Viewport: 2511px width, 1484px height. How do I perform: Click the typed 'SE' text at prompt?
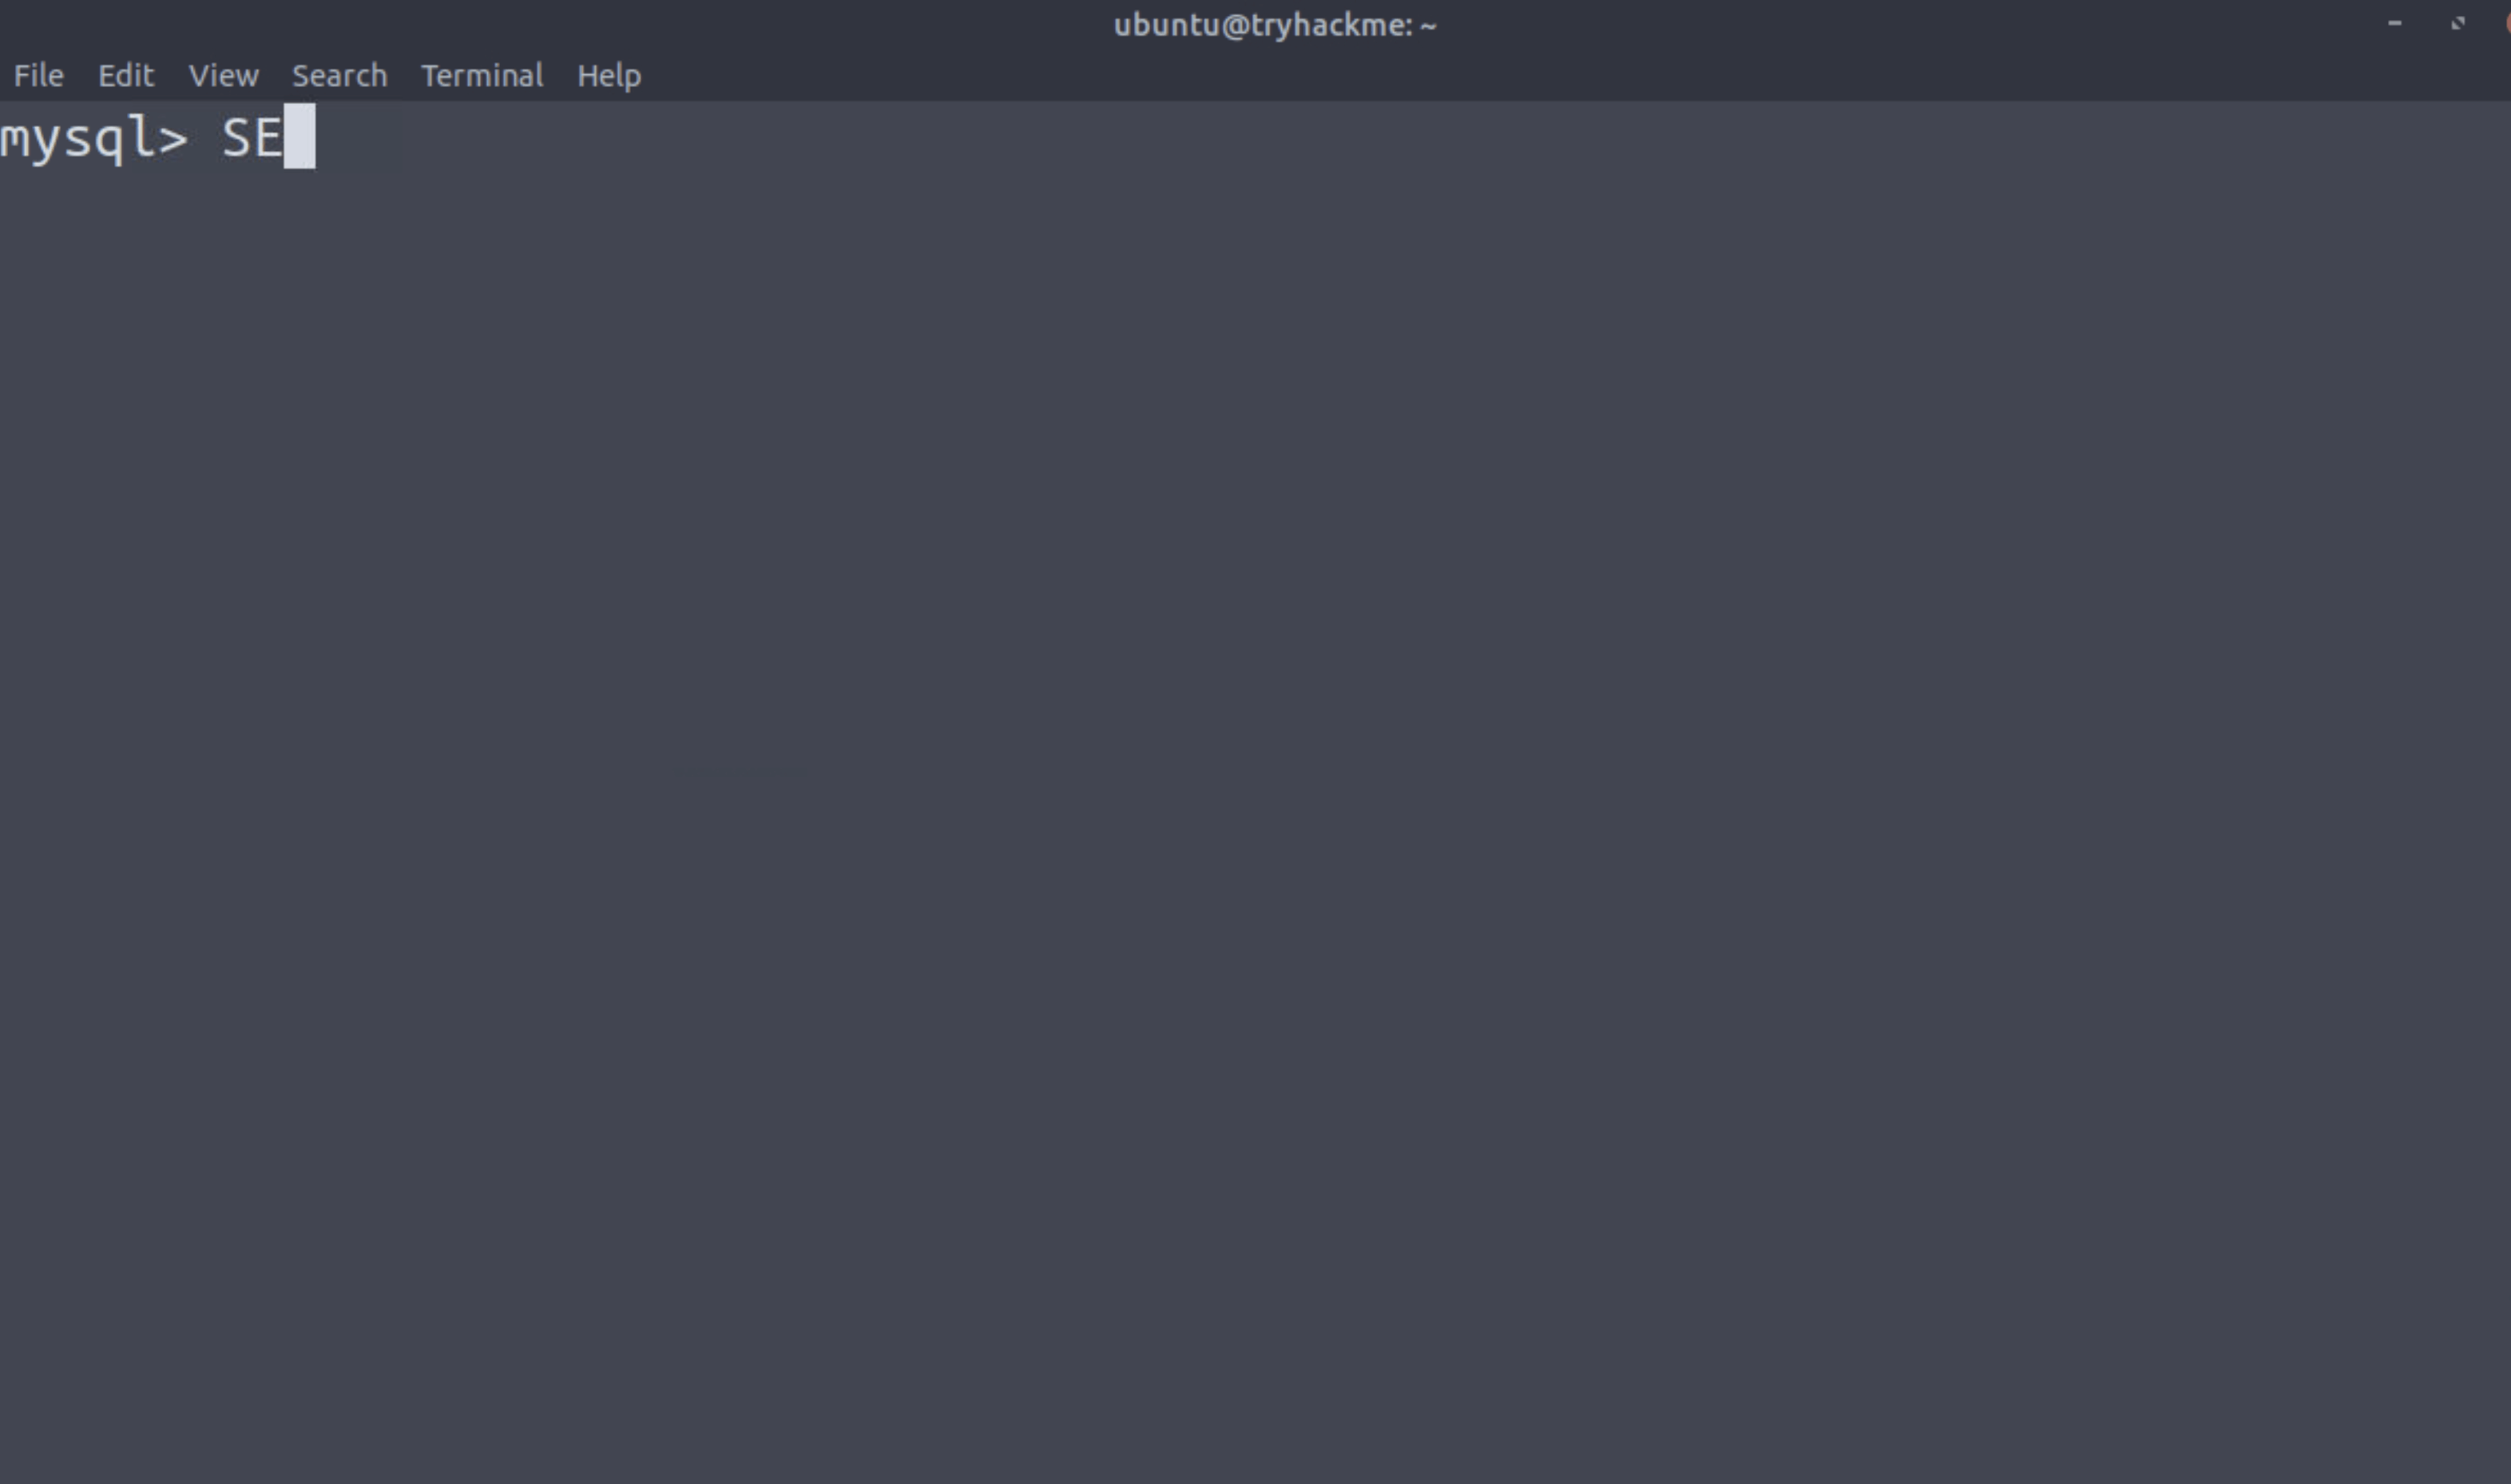tap(252, 138)
